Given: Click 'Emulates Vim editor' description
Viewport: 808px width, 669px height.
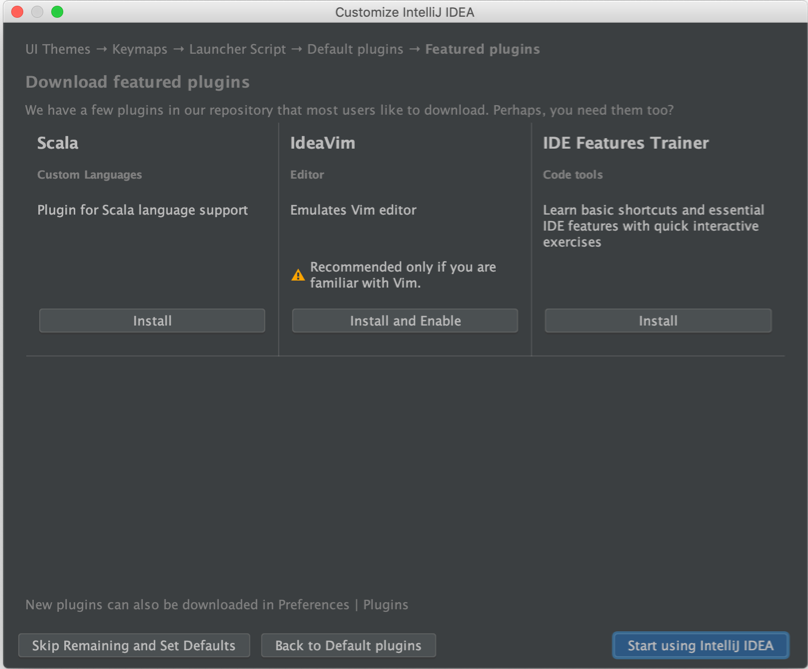Looking at the screenshot, I should coord(353,210).
